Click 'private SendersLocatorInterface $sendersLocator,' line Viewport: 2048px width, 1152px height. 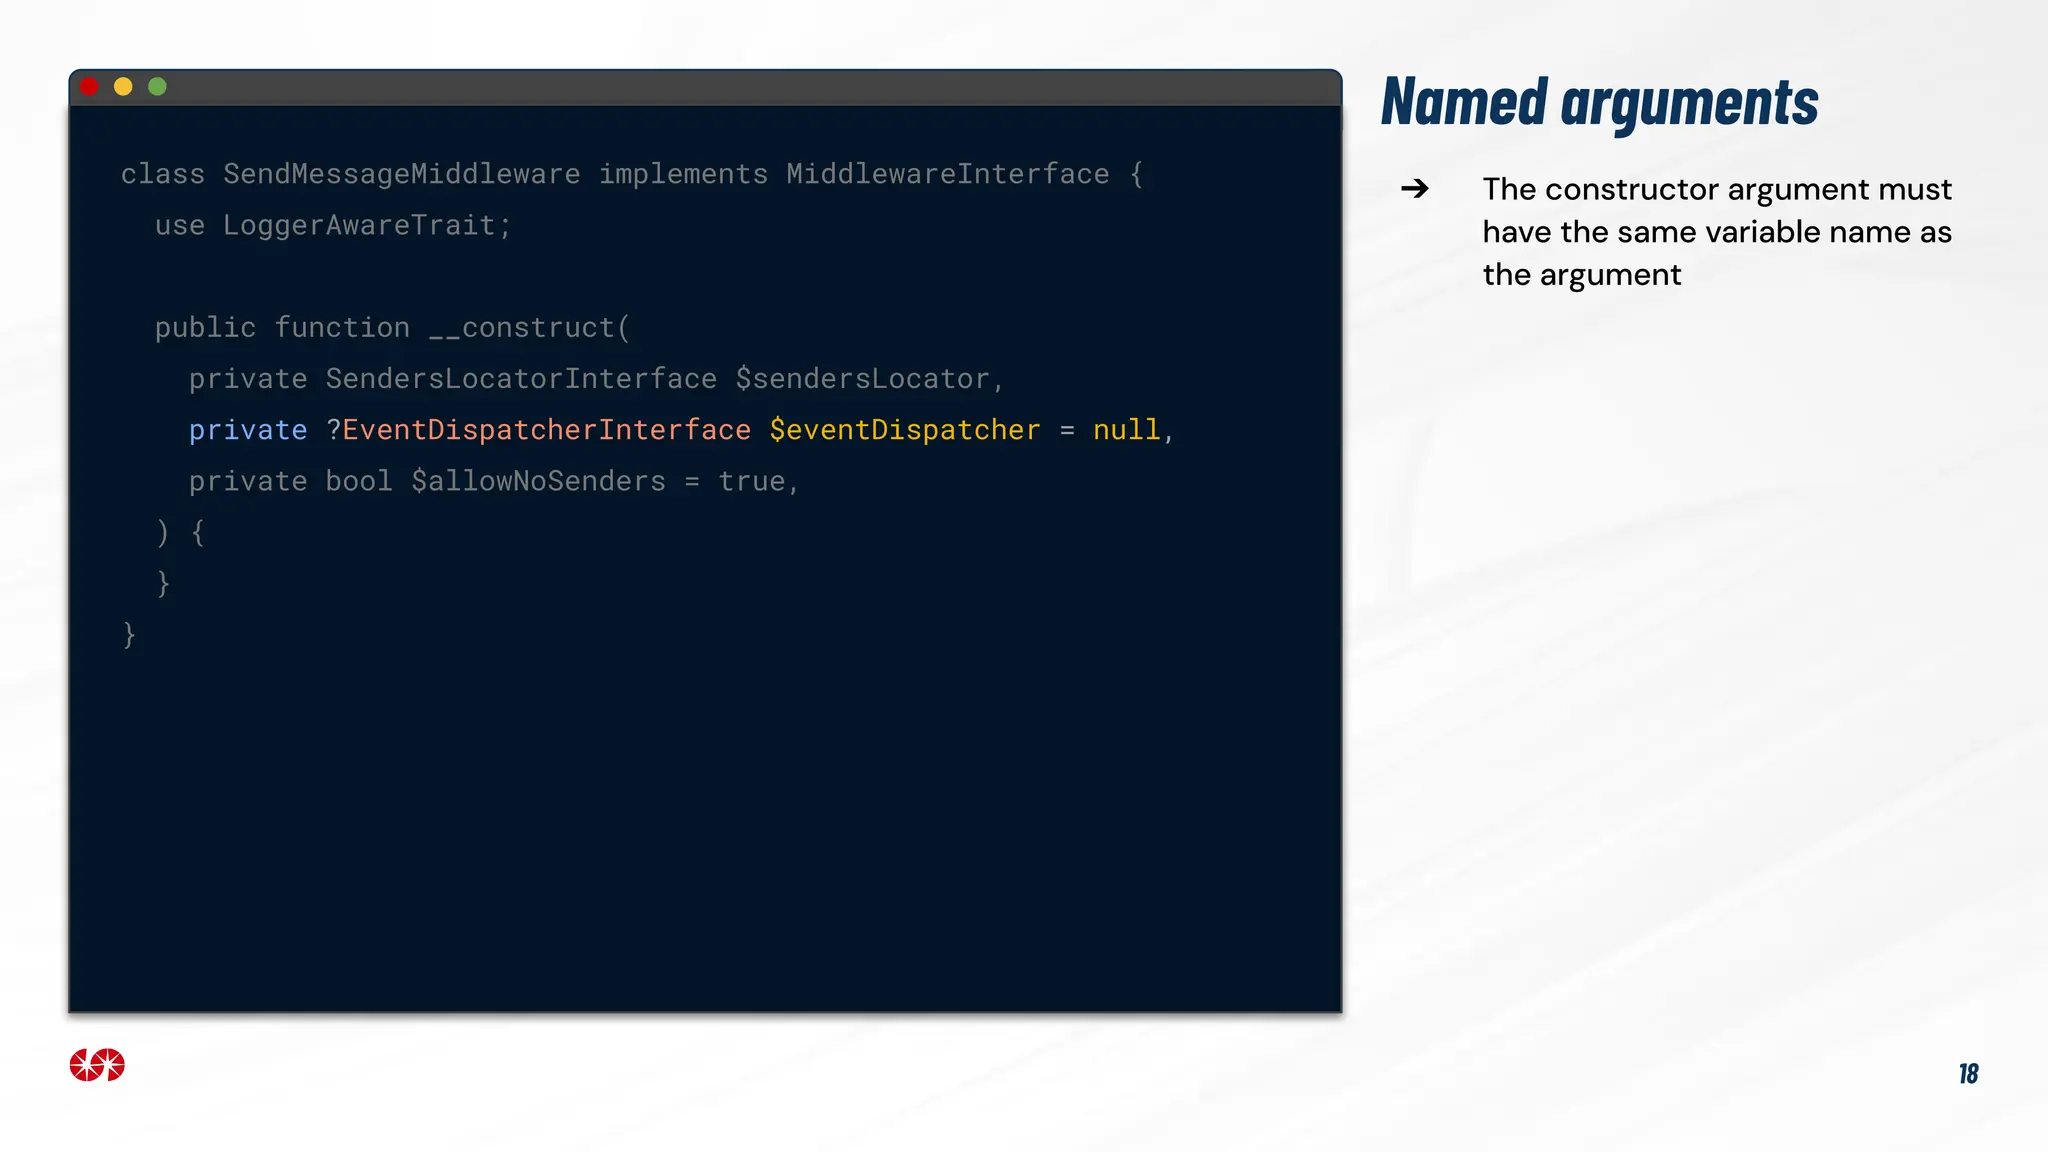596,379
